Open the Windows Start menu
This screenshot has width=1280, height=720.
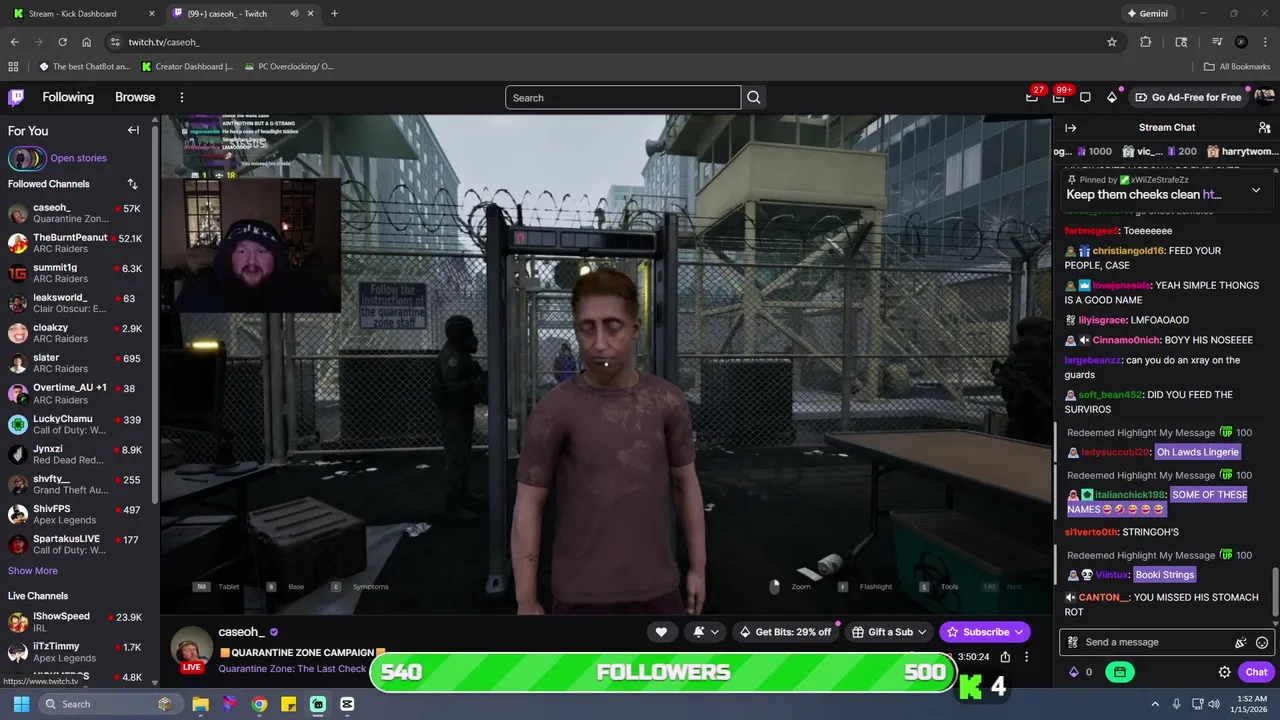click(x=21, y=704)
